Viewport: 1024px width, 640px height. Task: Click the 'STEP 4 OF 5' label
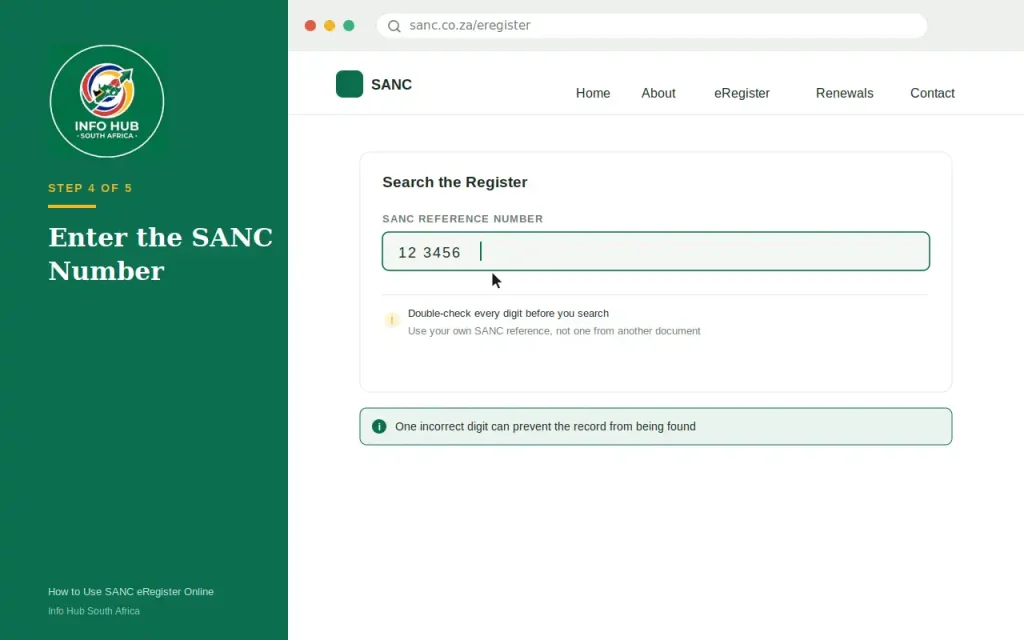(x=90, y=188)
